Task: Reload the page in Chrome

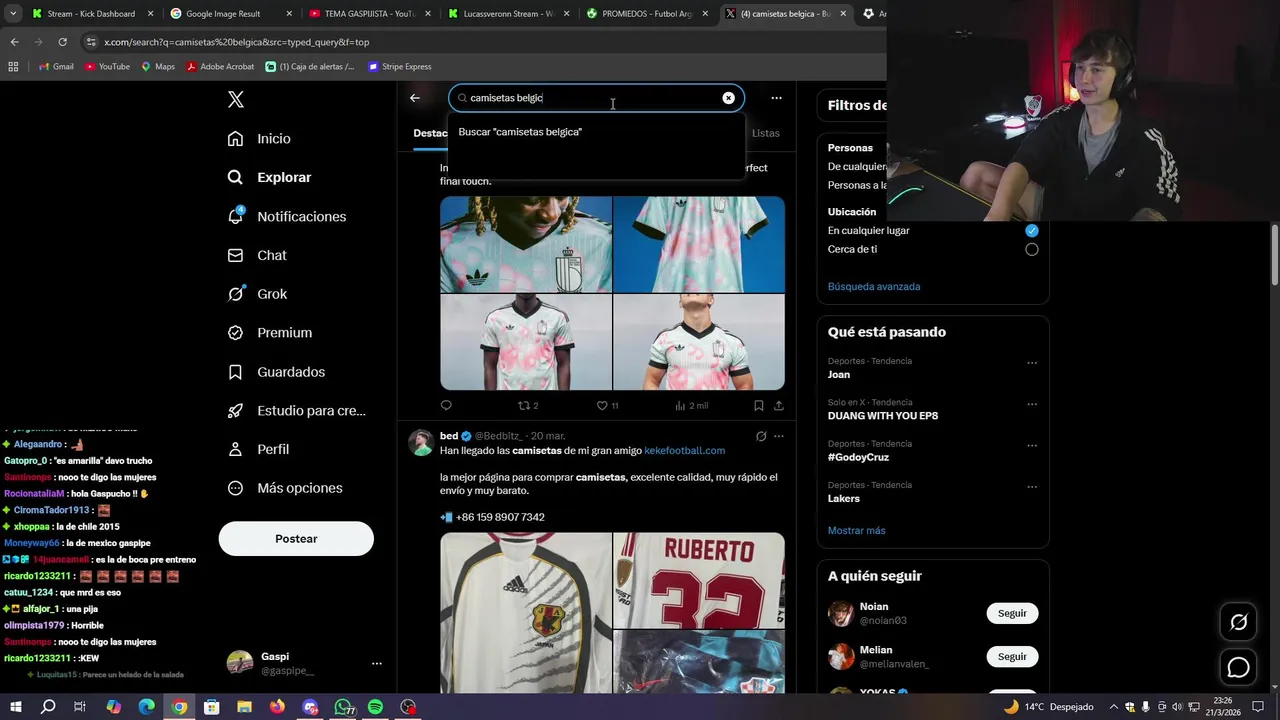Action: [x=62, y=42]
